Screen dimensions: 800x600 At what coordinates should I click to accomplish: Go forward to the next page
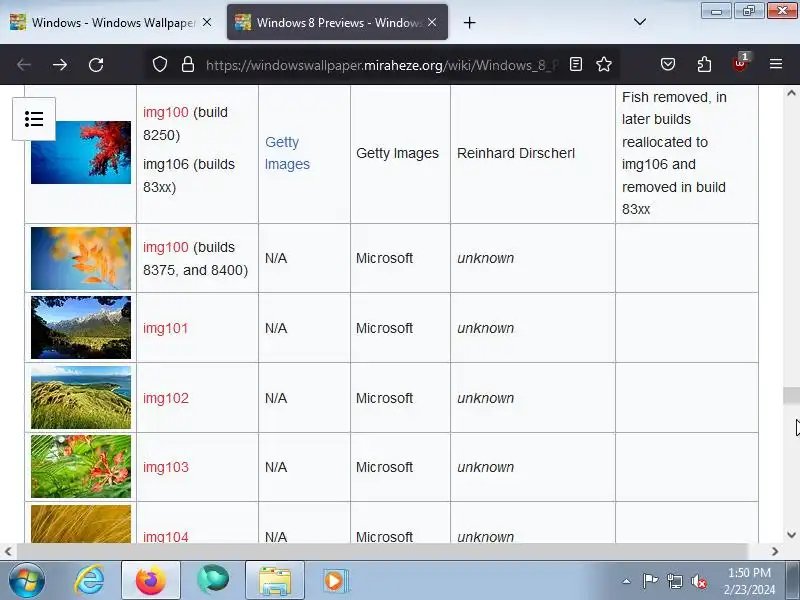[x=60, y=65]
